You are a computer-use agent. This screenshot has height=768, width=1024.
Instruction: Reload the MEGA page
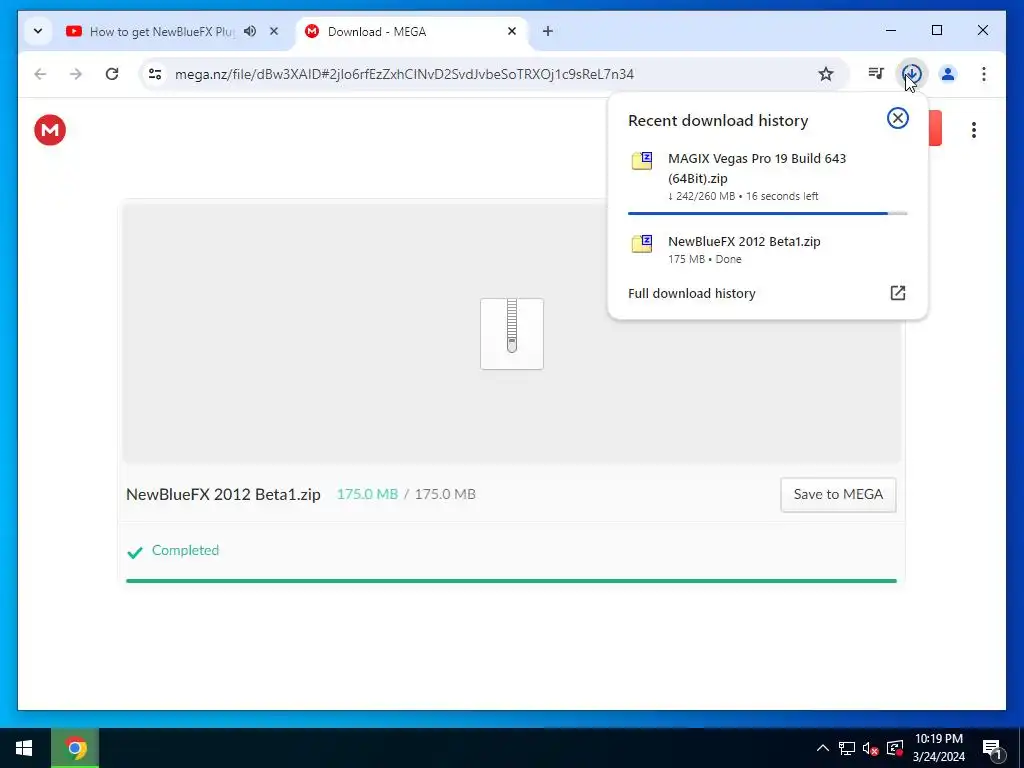112,74
